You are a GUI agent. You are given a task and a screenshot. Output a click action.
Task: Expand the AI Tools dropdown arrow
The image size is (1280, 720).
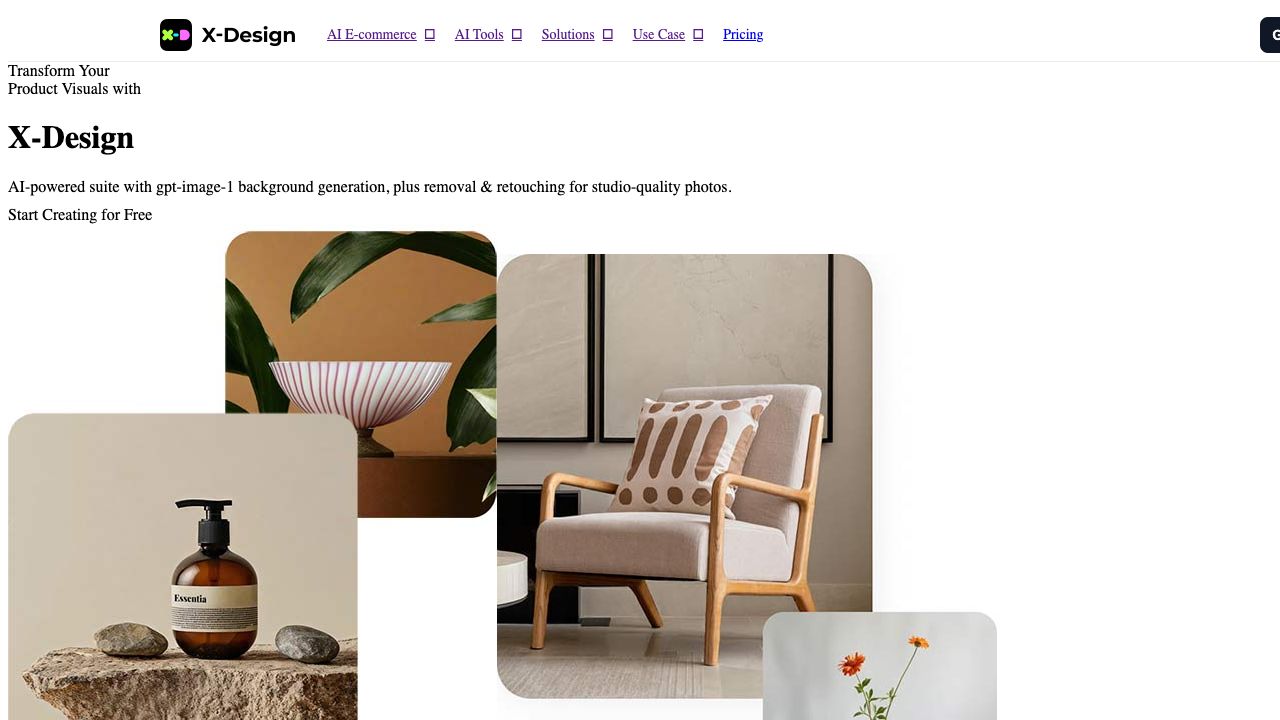(517, 35)
